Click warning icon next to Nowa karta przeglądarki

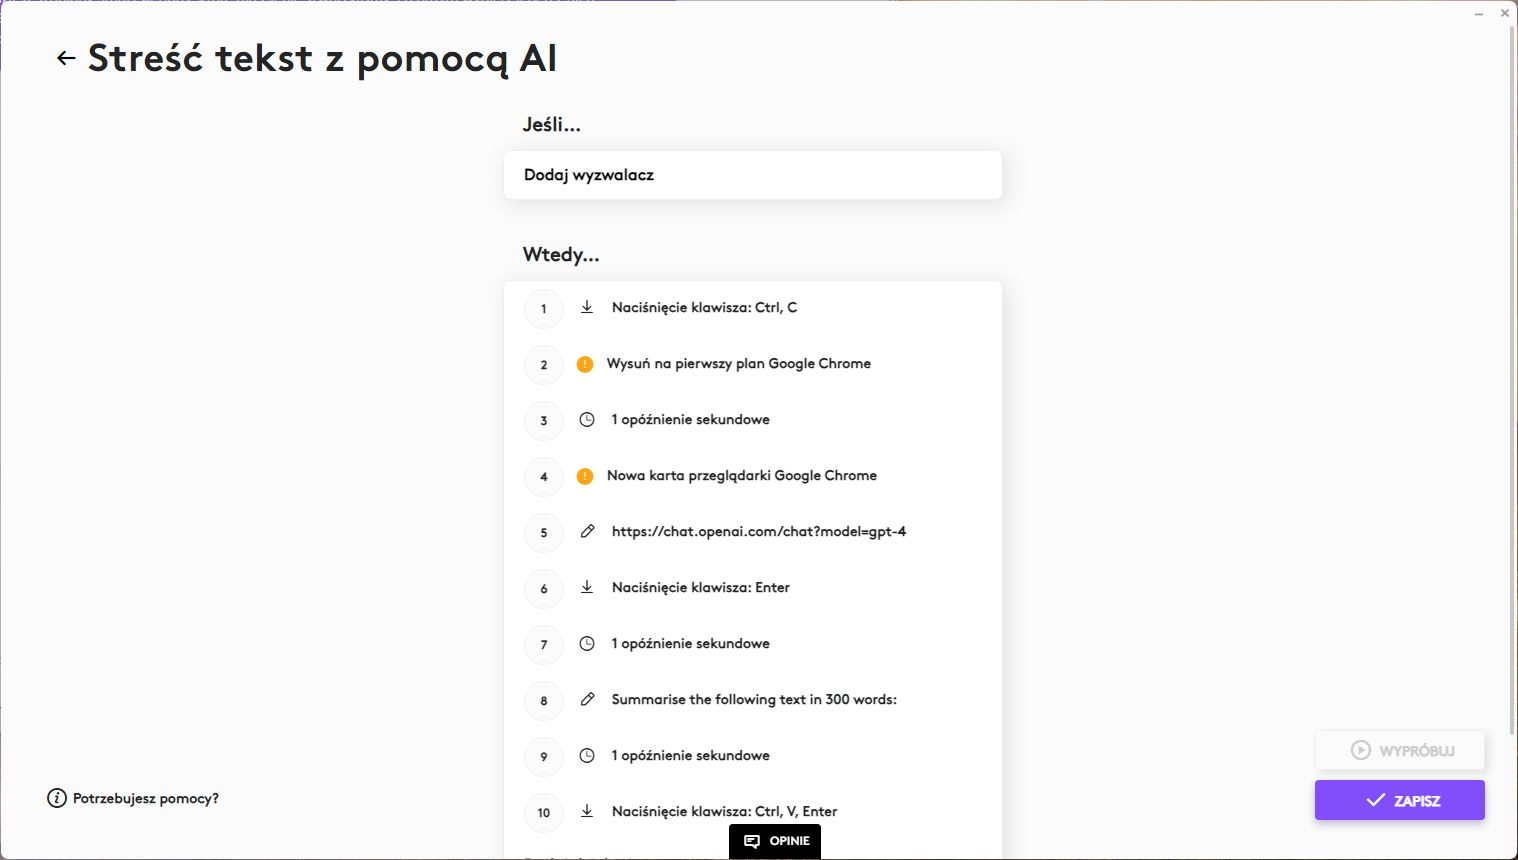point(585,476)
